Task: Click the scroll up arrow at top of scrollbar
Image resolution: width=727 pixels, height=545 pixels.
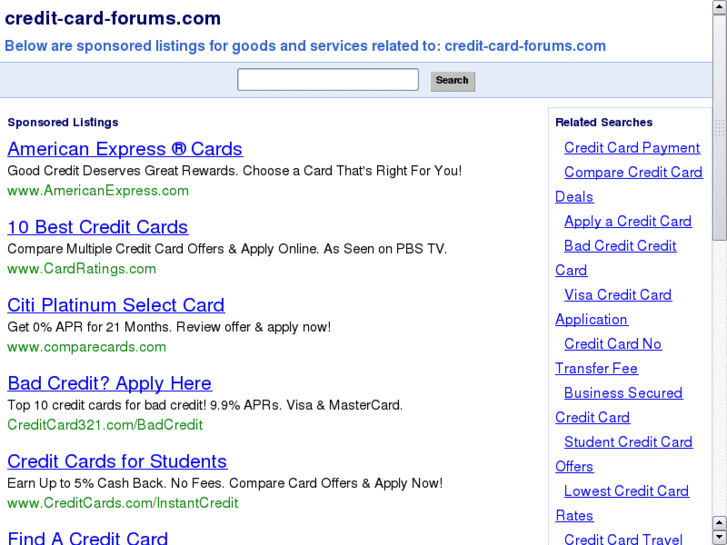Action: tap(720, 7)
